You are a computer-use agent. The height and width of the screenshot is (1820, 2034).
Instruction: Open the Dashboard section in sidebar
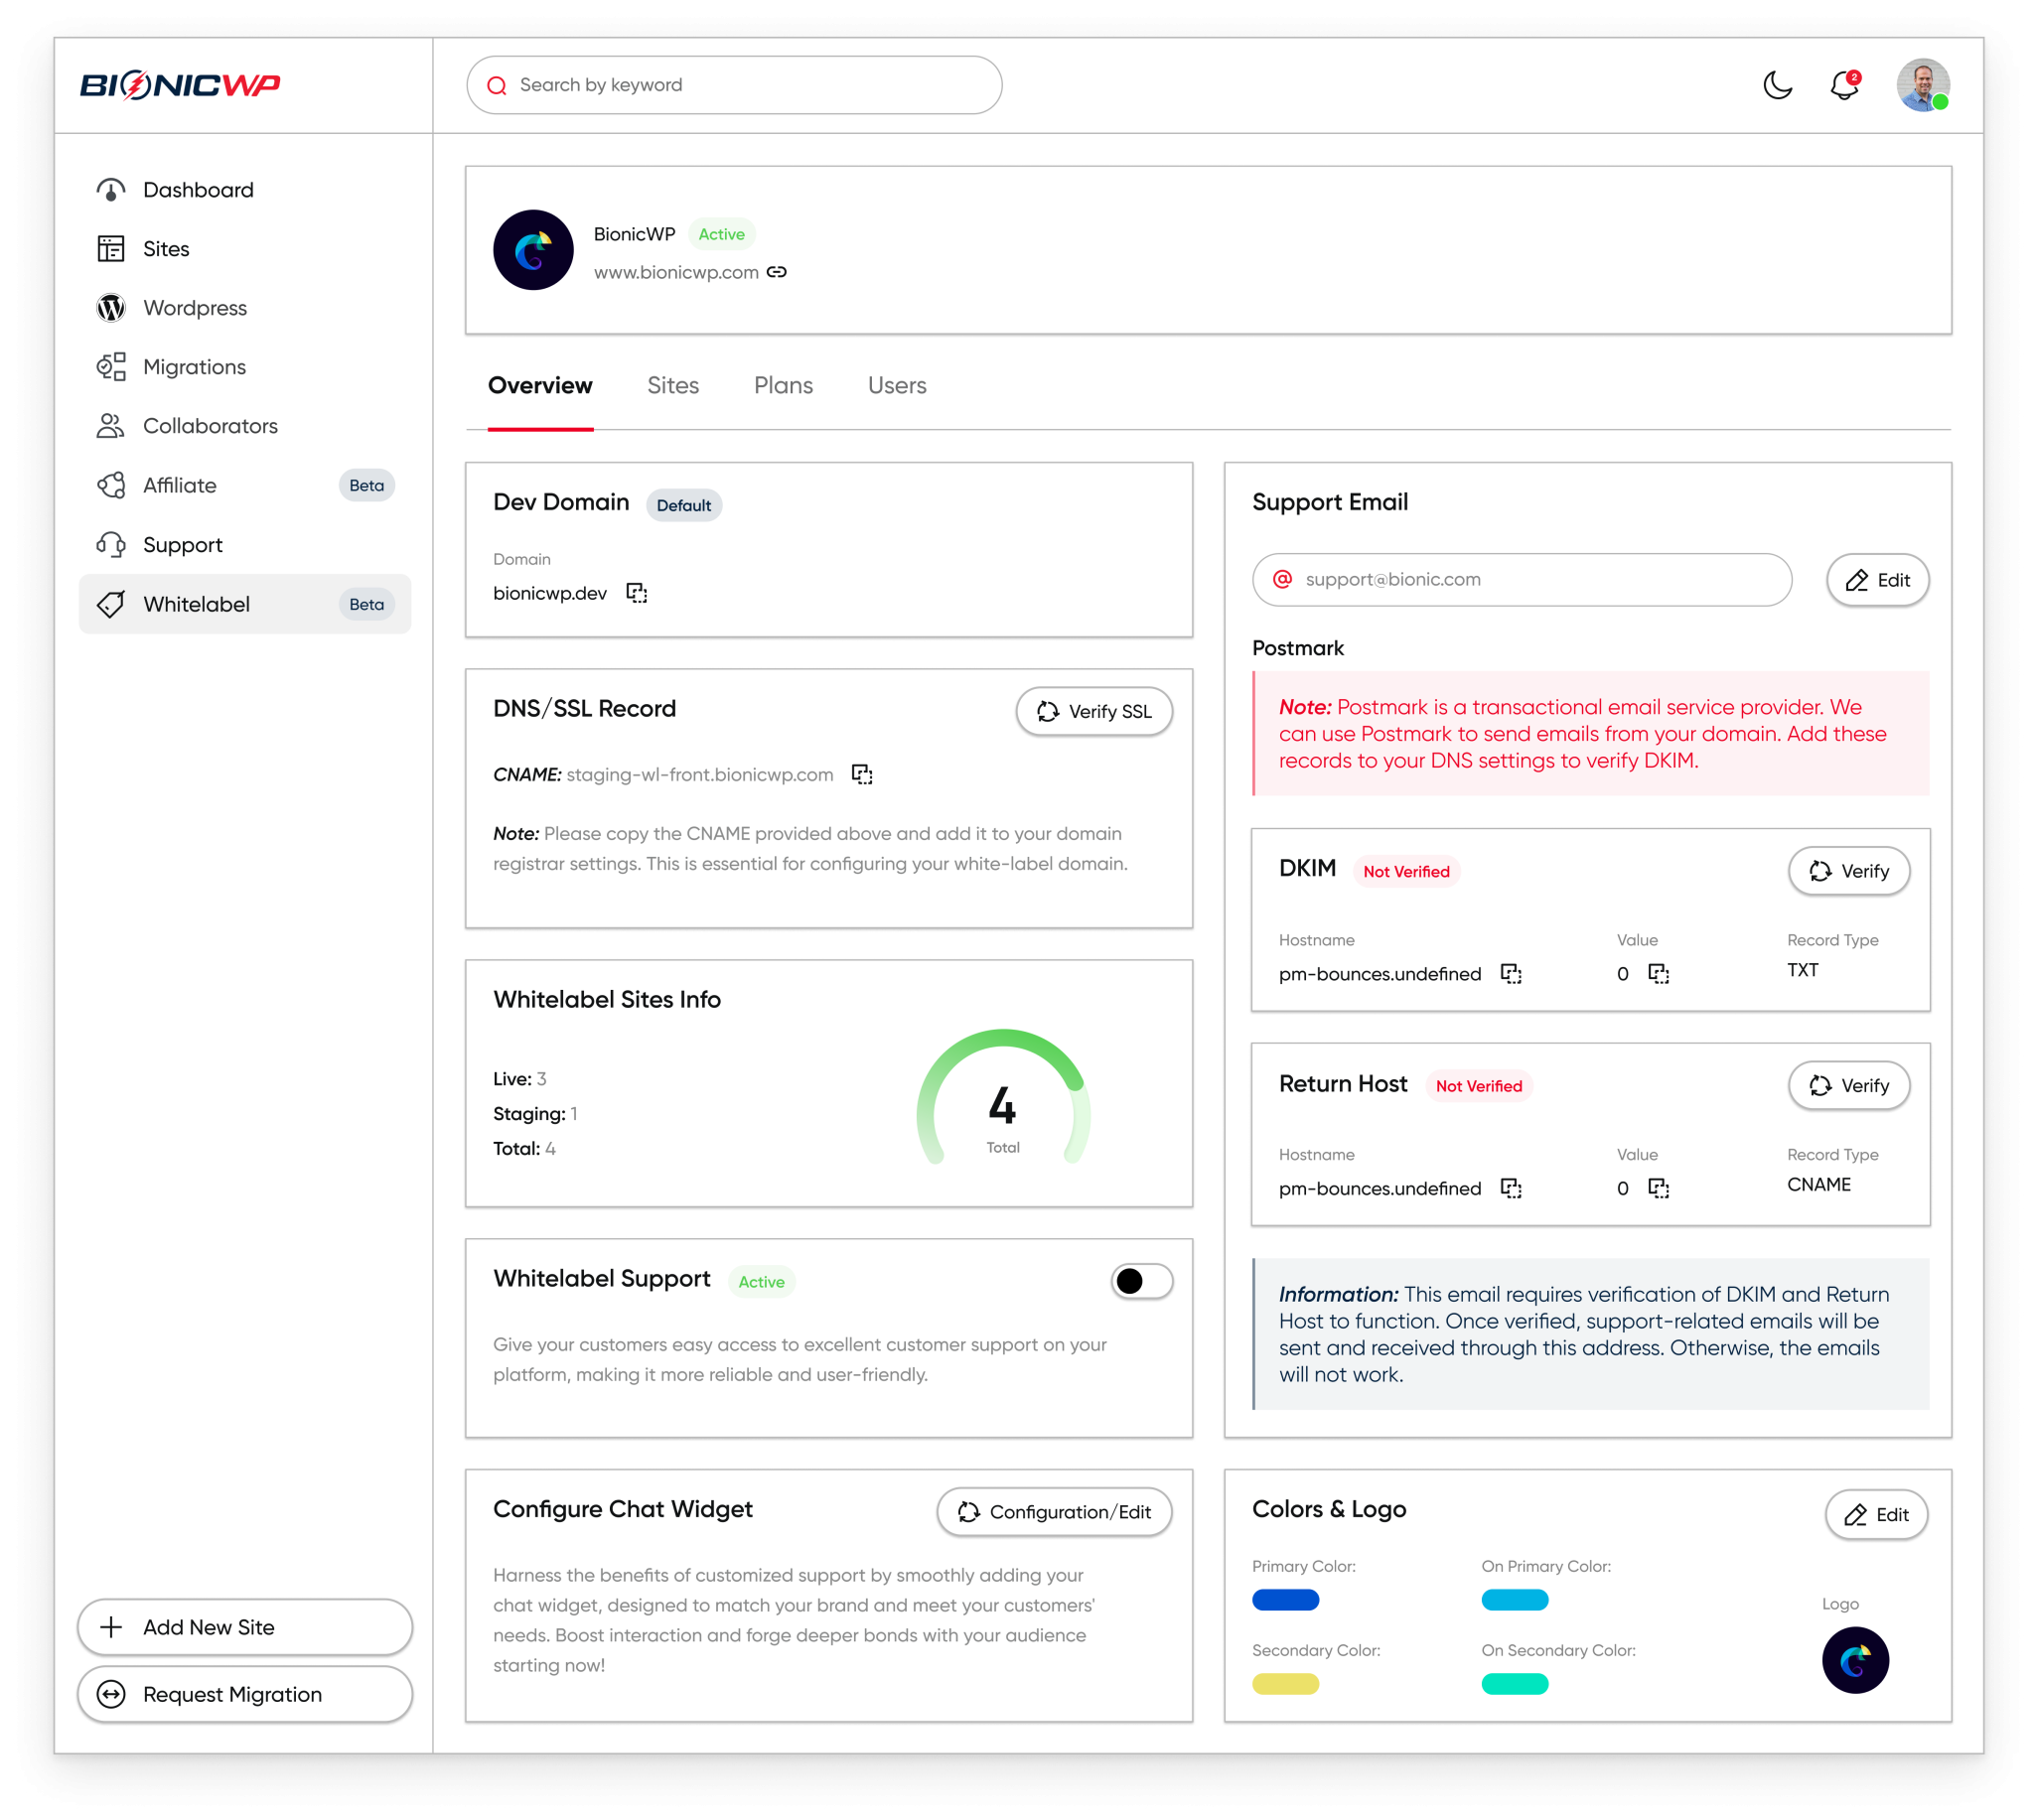pos(198,189)
